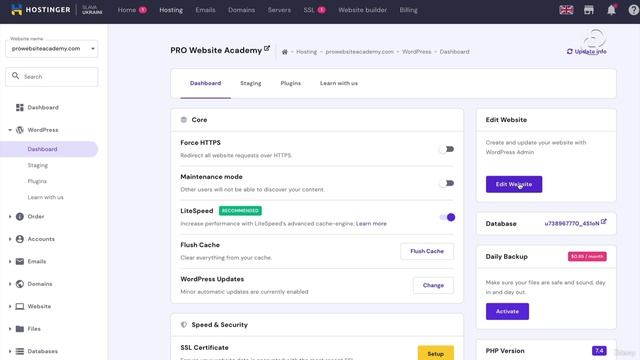Screen dimensions: 640x360
Task: Open the notifications bell
Action: coord(611,10)
